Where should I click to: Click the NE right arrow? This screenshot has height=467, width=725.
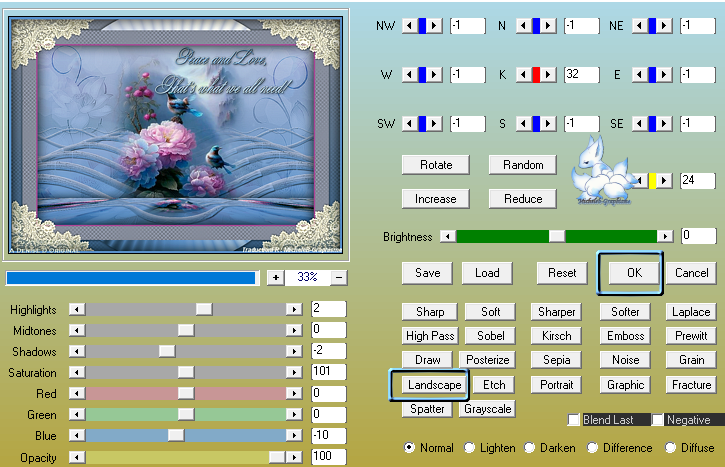[x=664, y=26]
